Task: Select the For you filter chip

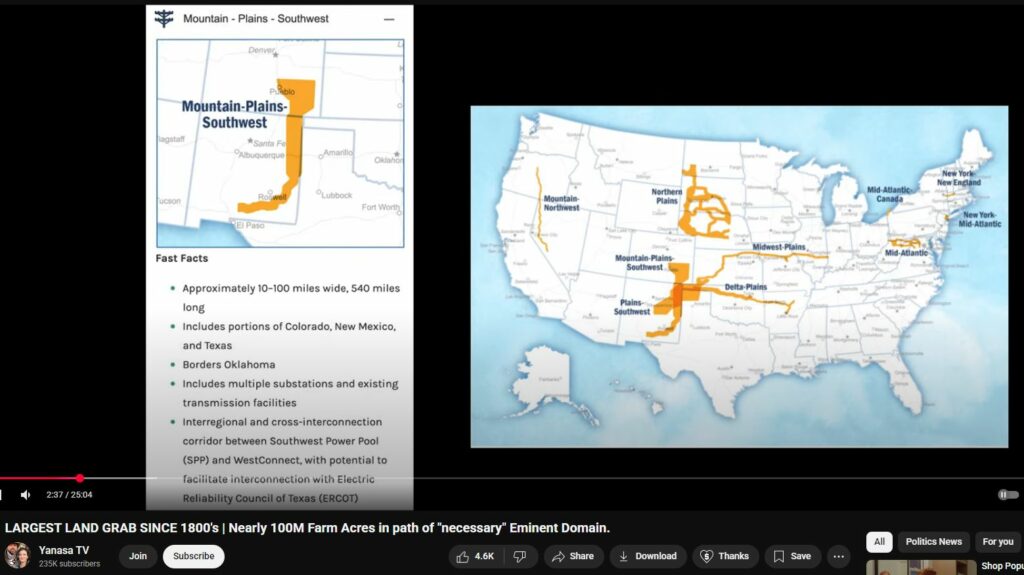Action: (997, 542)
